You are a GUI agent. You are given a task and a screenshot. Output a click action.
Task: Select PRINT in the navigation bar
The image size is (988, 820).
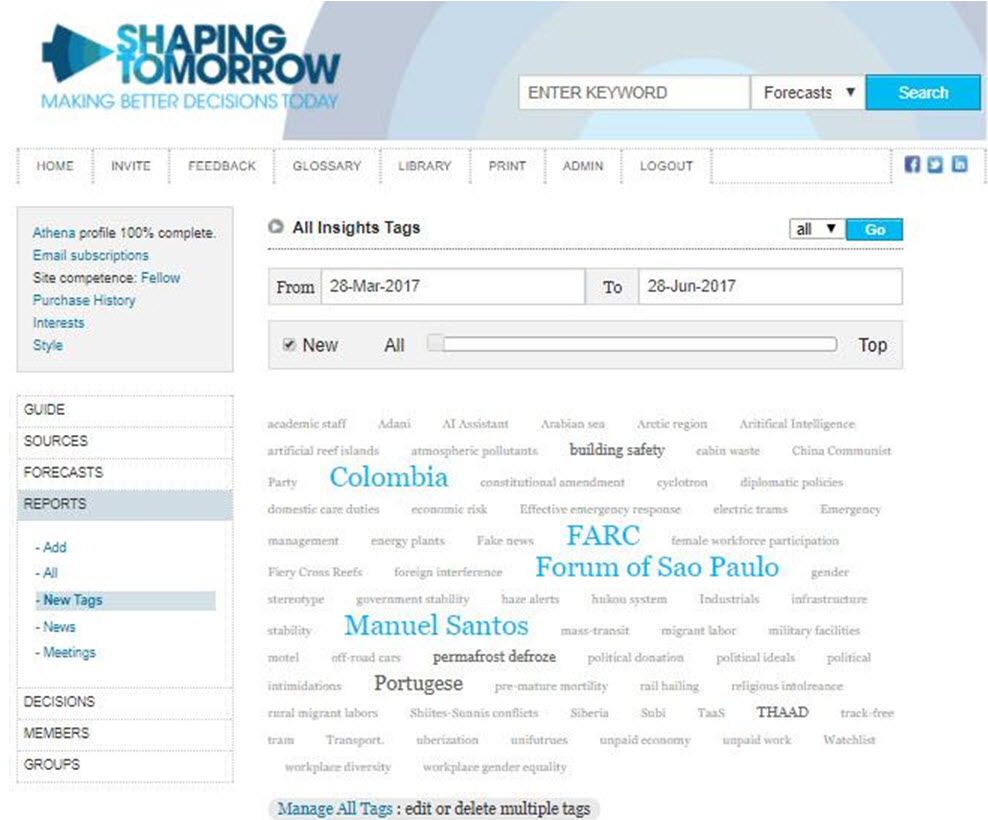(x=507, y=166)
